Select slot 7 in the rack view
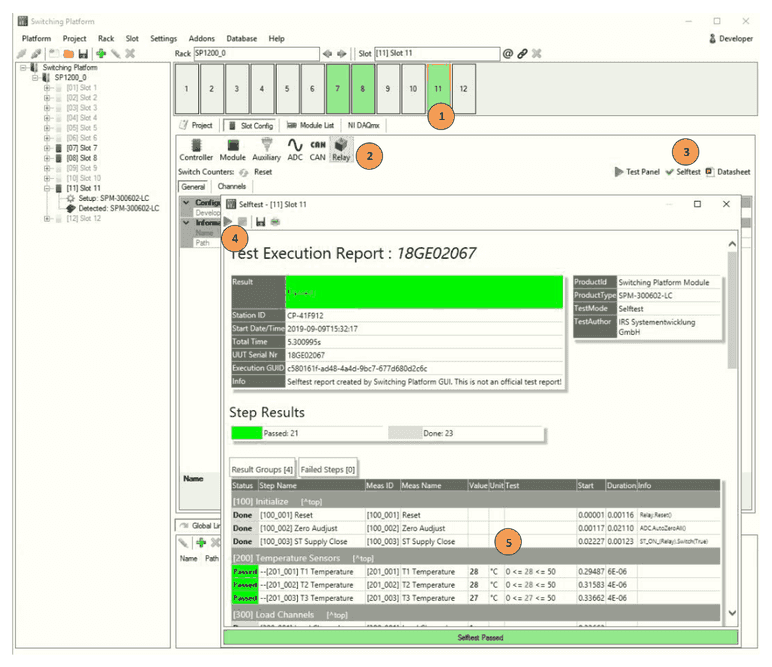This screenshot has height=667, width=772. point(338,89)
